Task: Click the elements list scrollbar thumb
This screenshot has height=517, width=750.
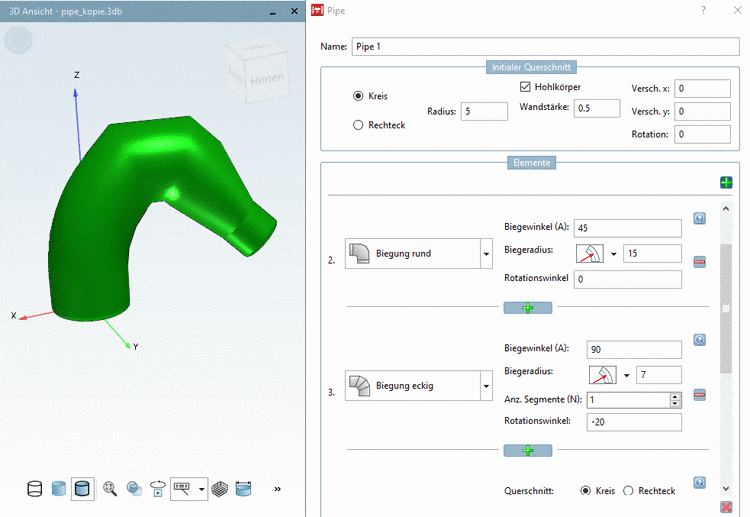Action: pyautogui.click(x=726, y=308)
